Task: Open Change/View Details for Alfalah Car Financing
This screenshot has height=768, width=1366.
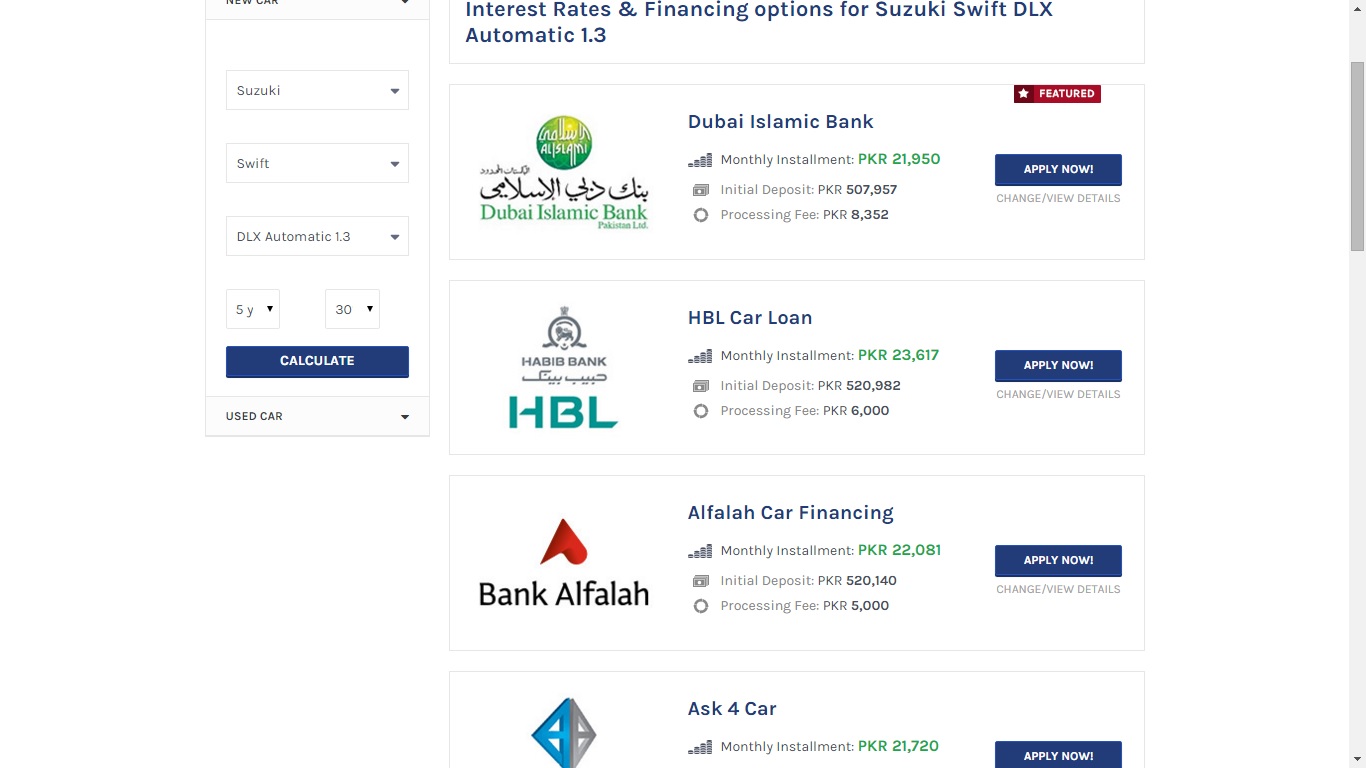Action: click(1058, 589)
